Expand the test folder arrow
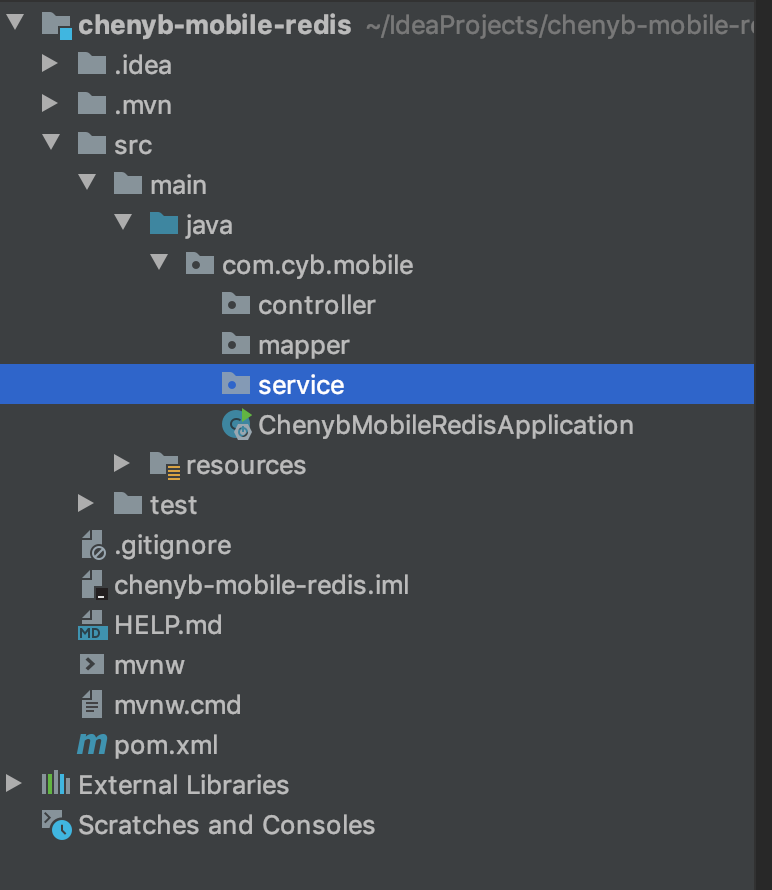772x890 pixels. (x=86, y=503)
